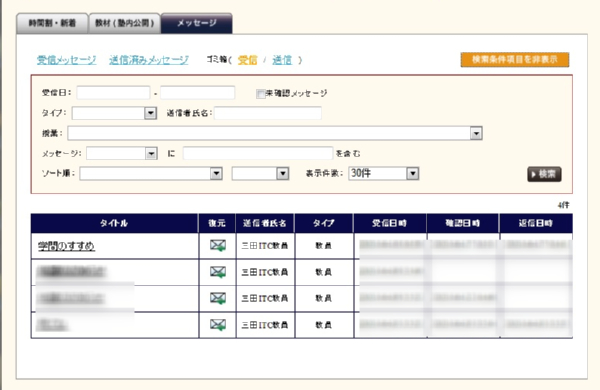Image resolution: width=600 pixels, height=390 pixels.
Task: Expand the 授業 dropdown list
Action: click(x=275, y=133)
